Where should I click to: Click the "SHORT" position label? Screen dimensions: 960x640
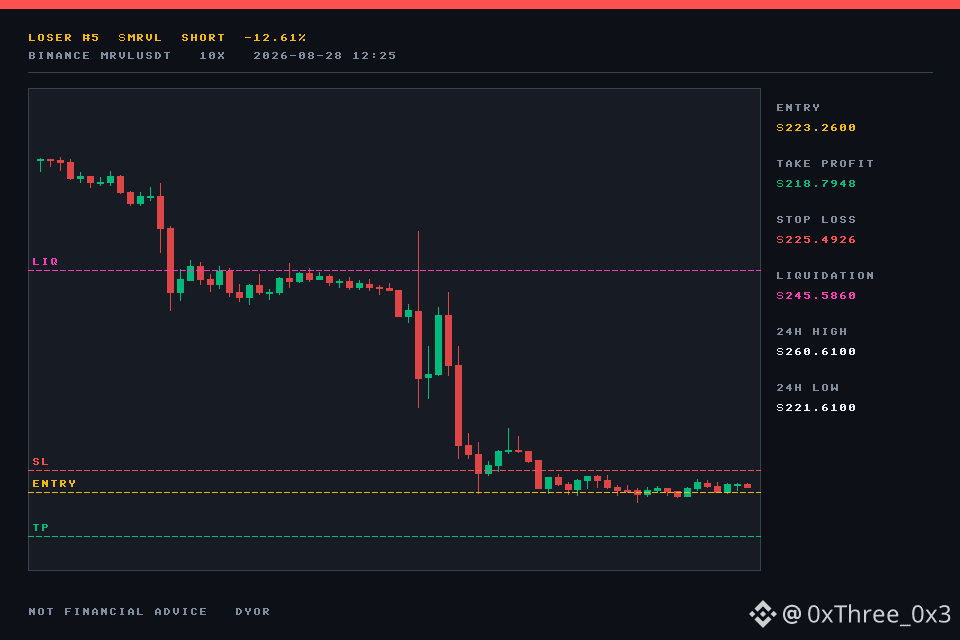tap(203, 37)
